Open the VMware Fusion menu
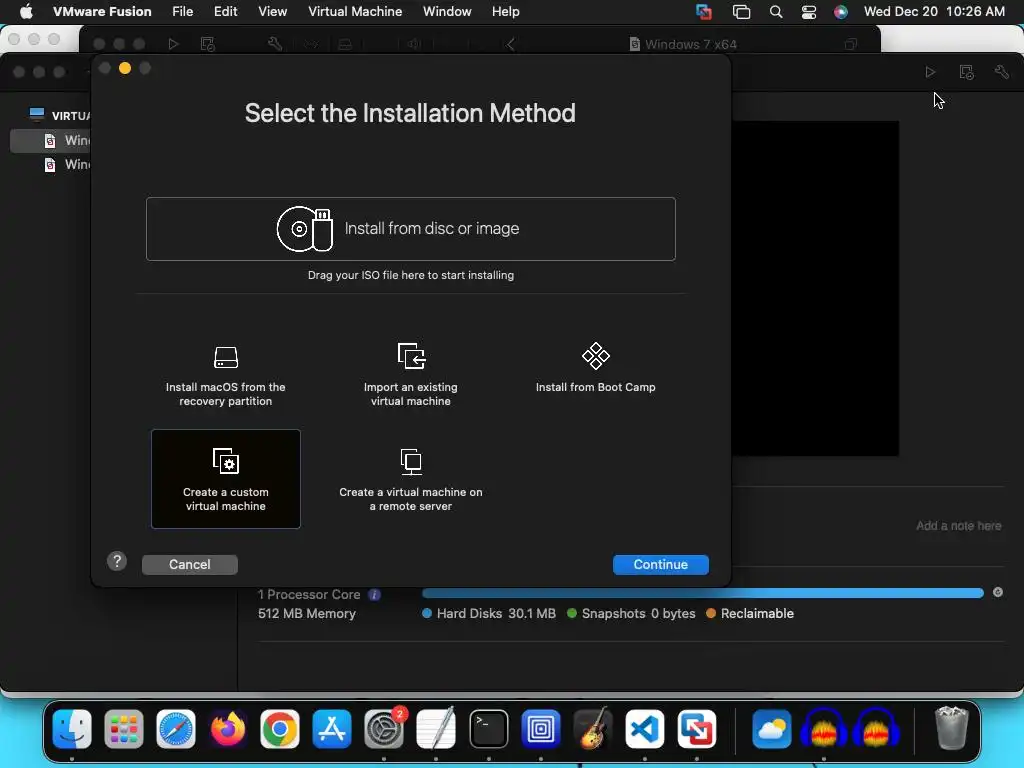The height and width of the screenshot is (768, 1024). tap(102, 11)
